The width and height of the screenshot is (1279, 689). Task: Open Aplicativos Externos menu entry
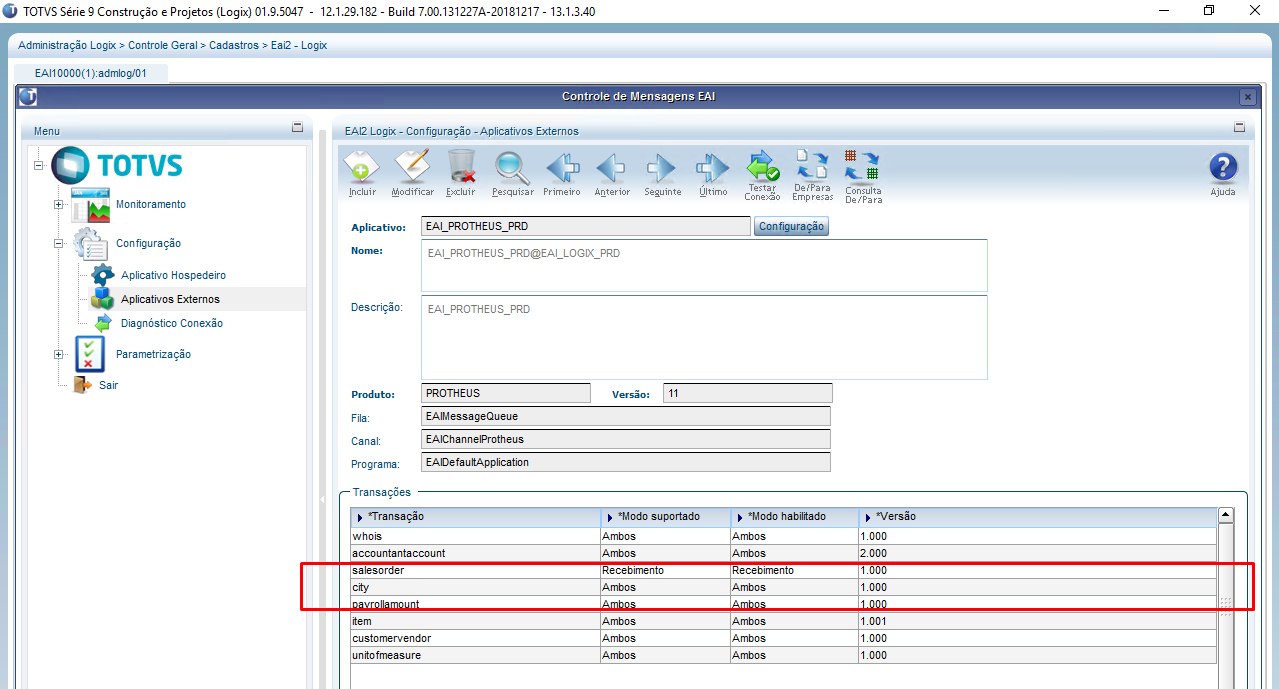click(170, 299)
